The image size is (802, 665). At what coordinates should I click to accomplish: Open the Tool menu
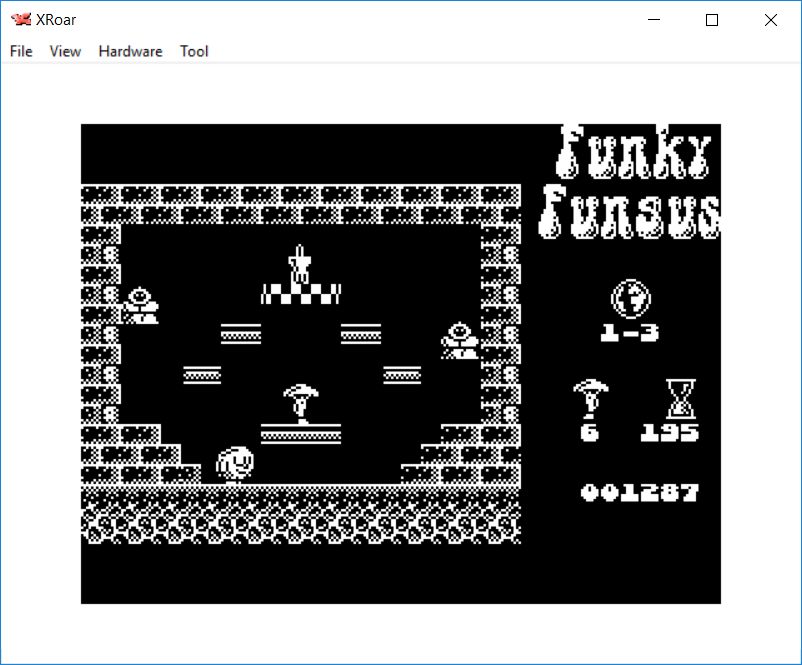tap(194, 51)
